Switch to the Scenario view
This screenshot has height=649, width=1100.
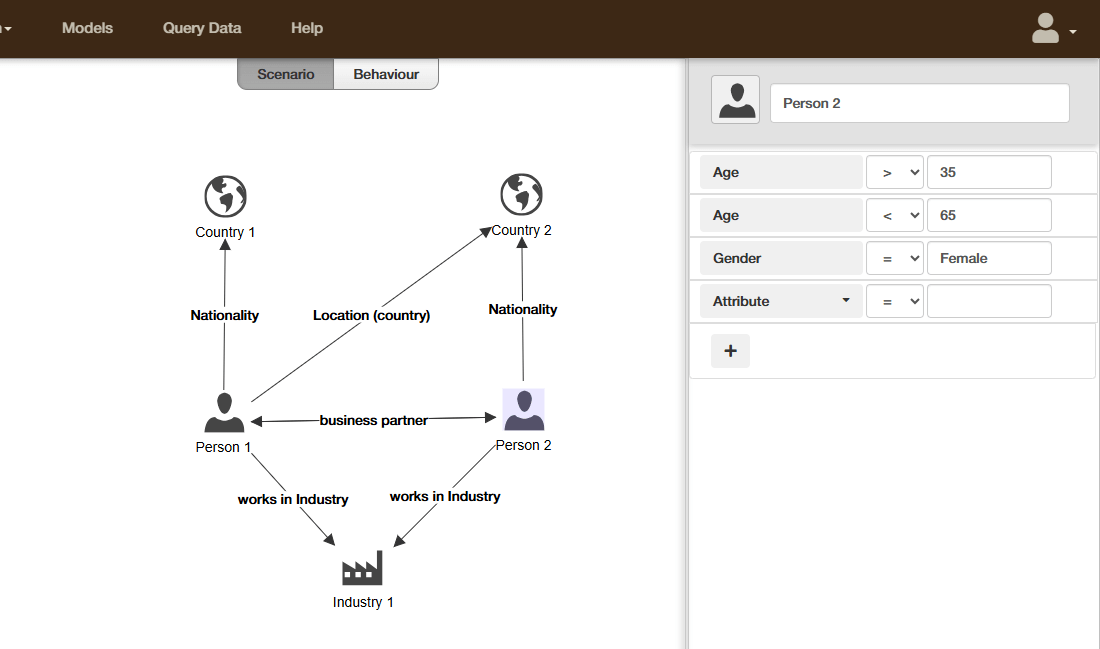[x=286, y=74]
